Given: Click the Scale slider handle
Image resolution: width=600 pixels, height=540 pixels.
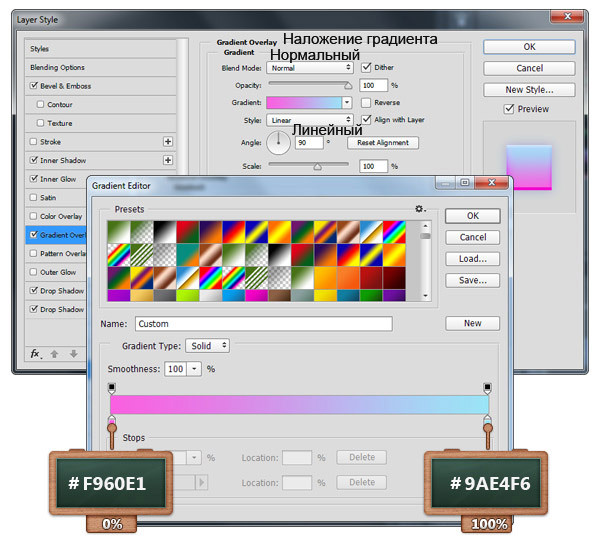Looking at the screenshot, I should click(317, 167).
